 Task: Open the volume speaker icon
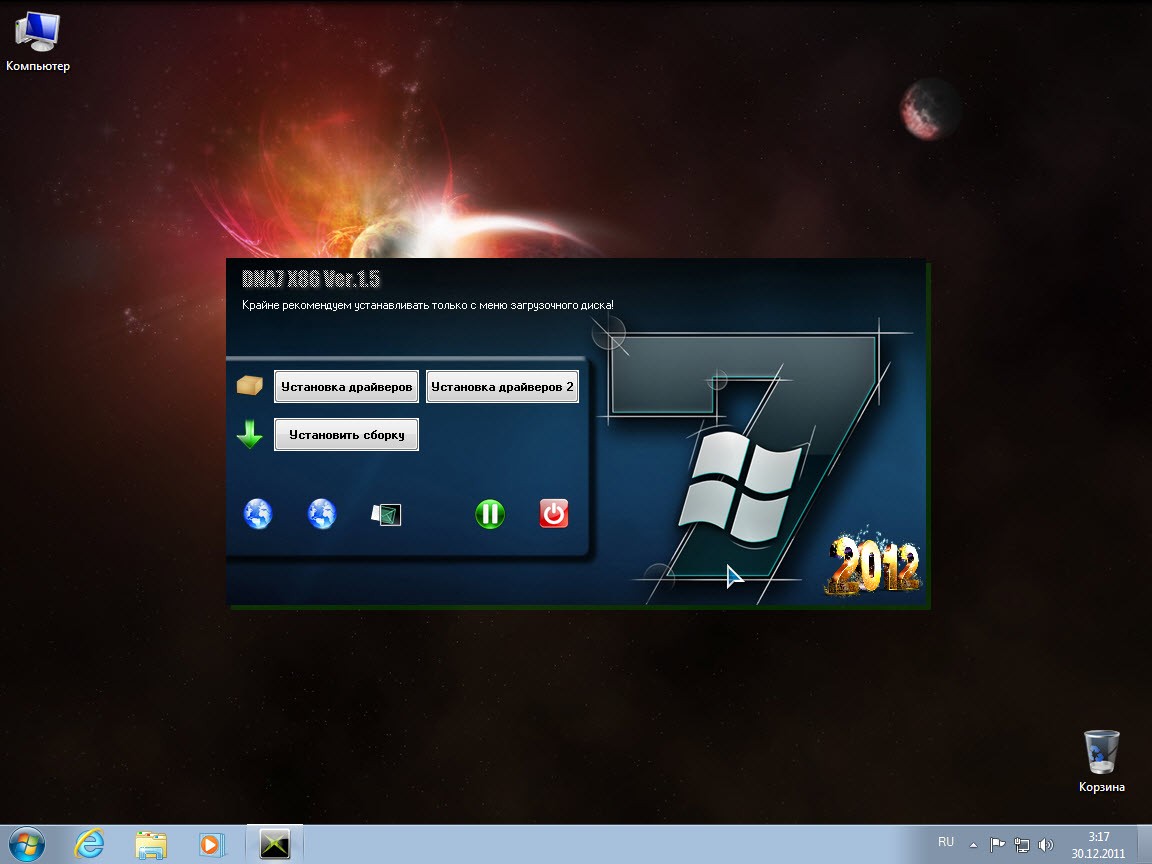pyautogui.click(x=1045, y=845)
